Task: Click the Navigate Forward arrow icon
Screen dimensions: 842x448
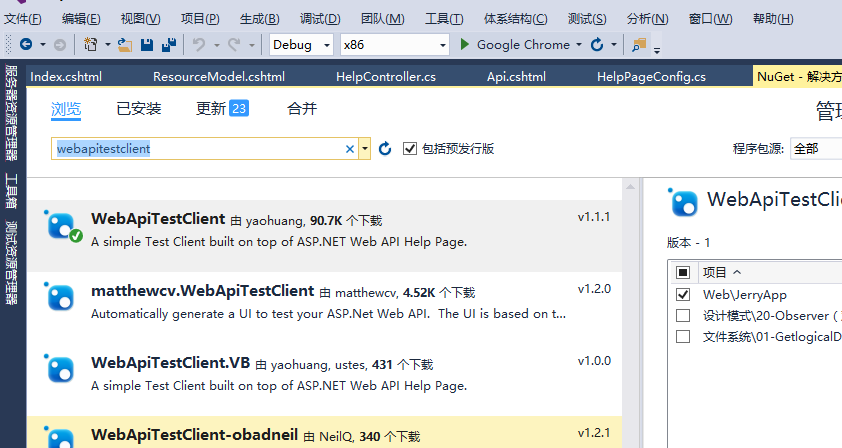Action: (60, 45)
